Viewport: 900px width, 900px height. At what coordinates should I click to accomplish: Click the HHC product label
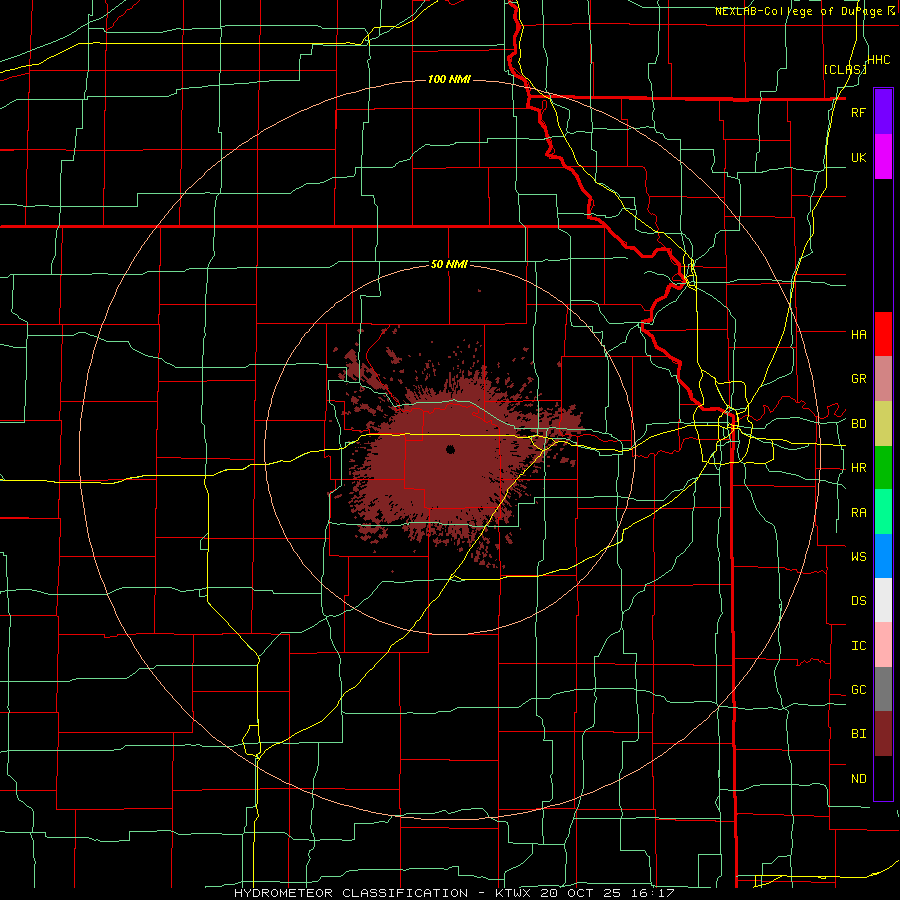click(x=879, y=60)
